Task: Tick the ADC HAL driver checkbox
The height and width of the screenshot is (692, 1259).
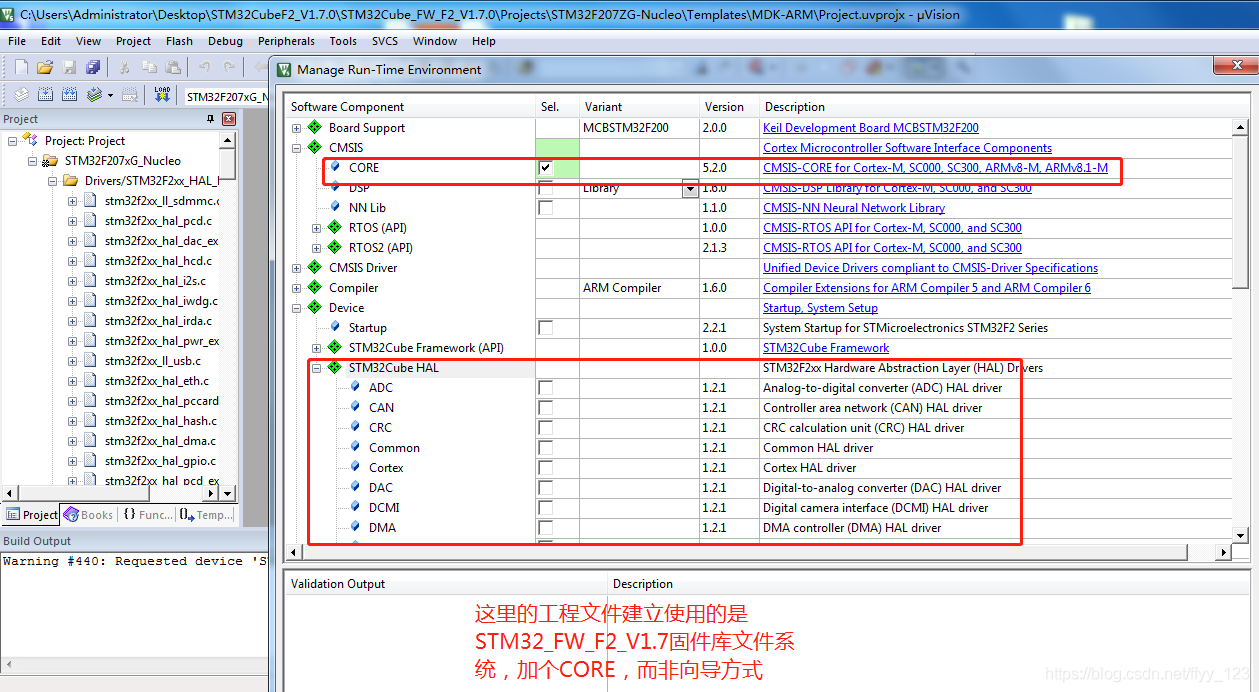Action: [545, 388]
